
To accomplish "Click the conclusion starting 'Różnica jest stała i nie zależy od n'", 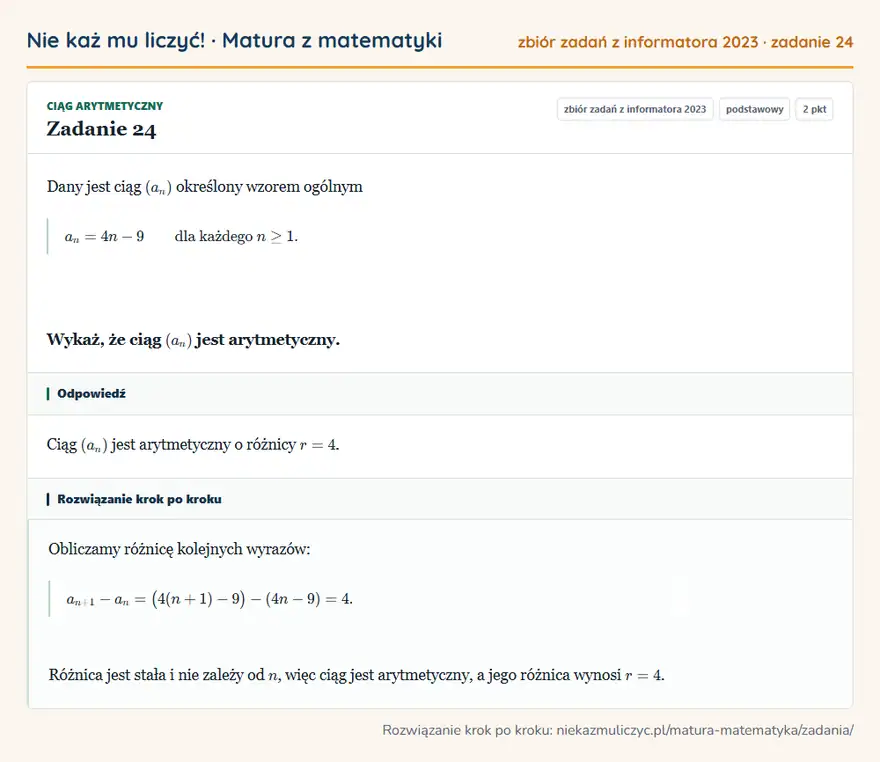I will coord(356,675).
